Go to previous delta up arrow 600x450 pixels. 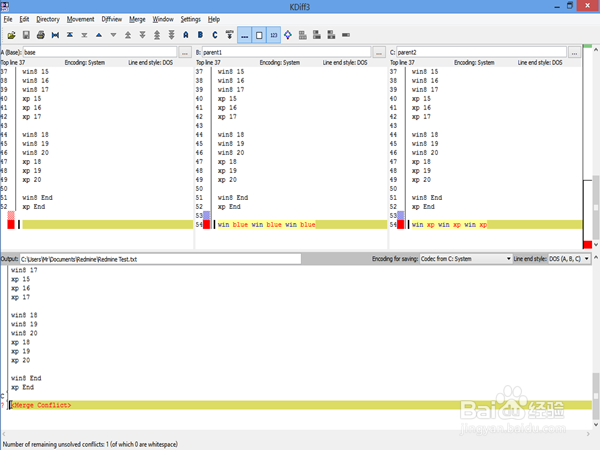click(99, 35)
